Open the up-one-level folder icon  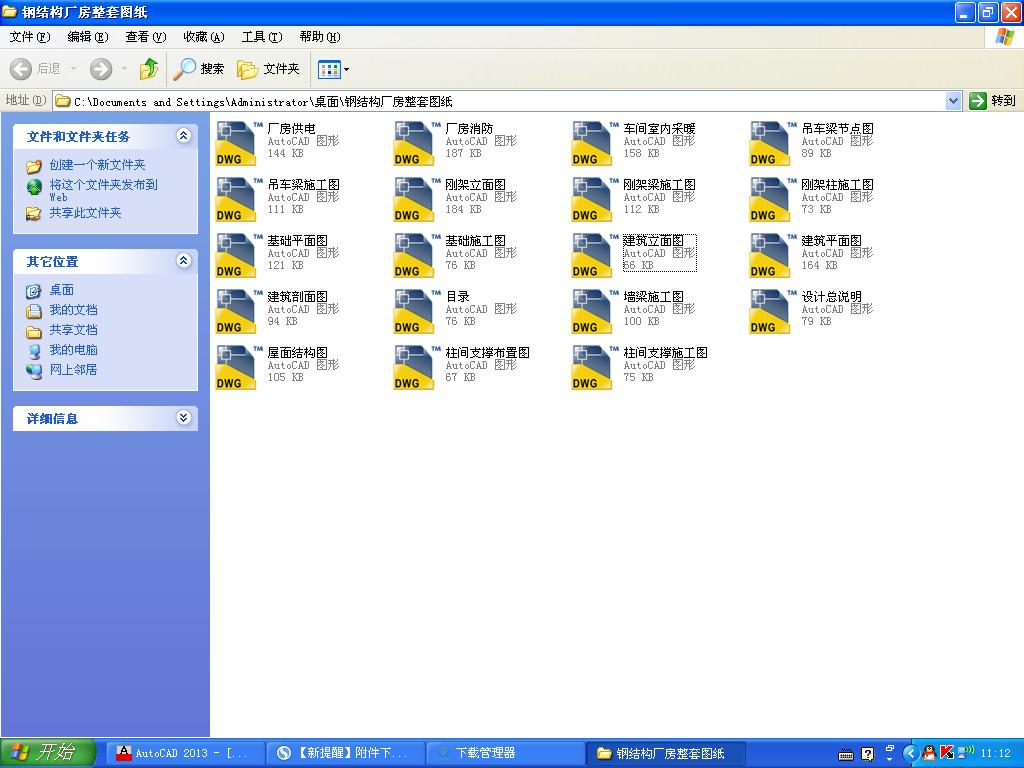coord(148,69)
